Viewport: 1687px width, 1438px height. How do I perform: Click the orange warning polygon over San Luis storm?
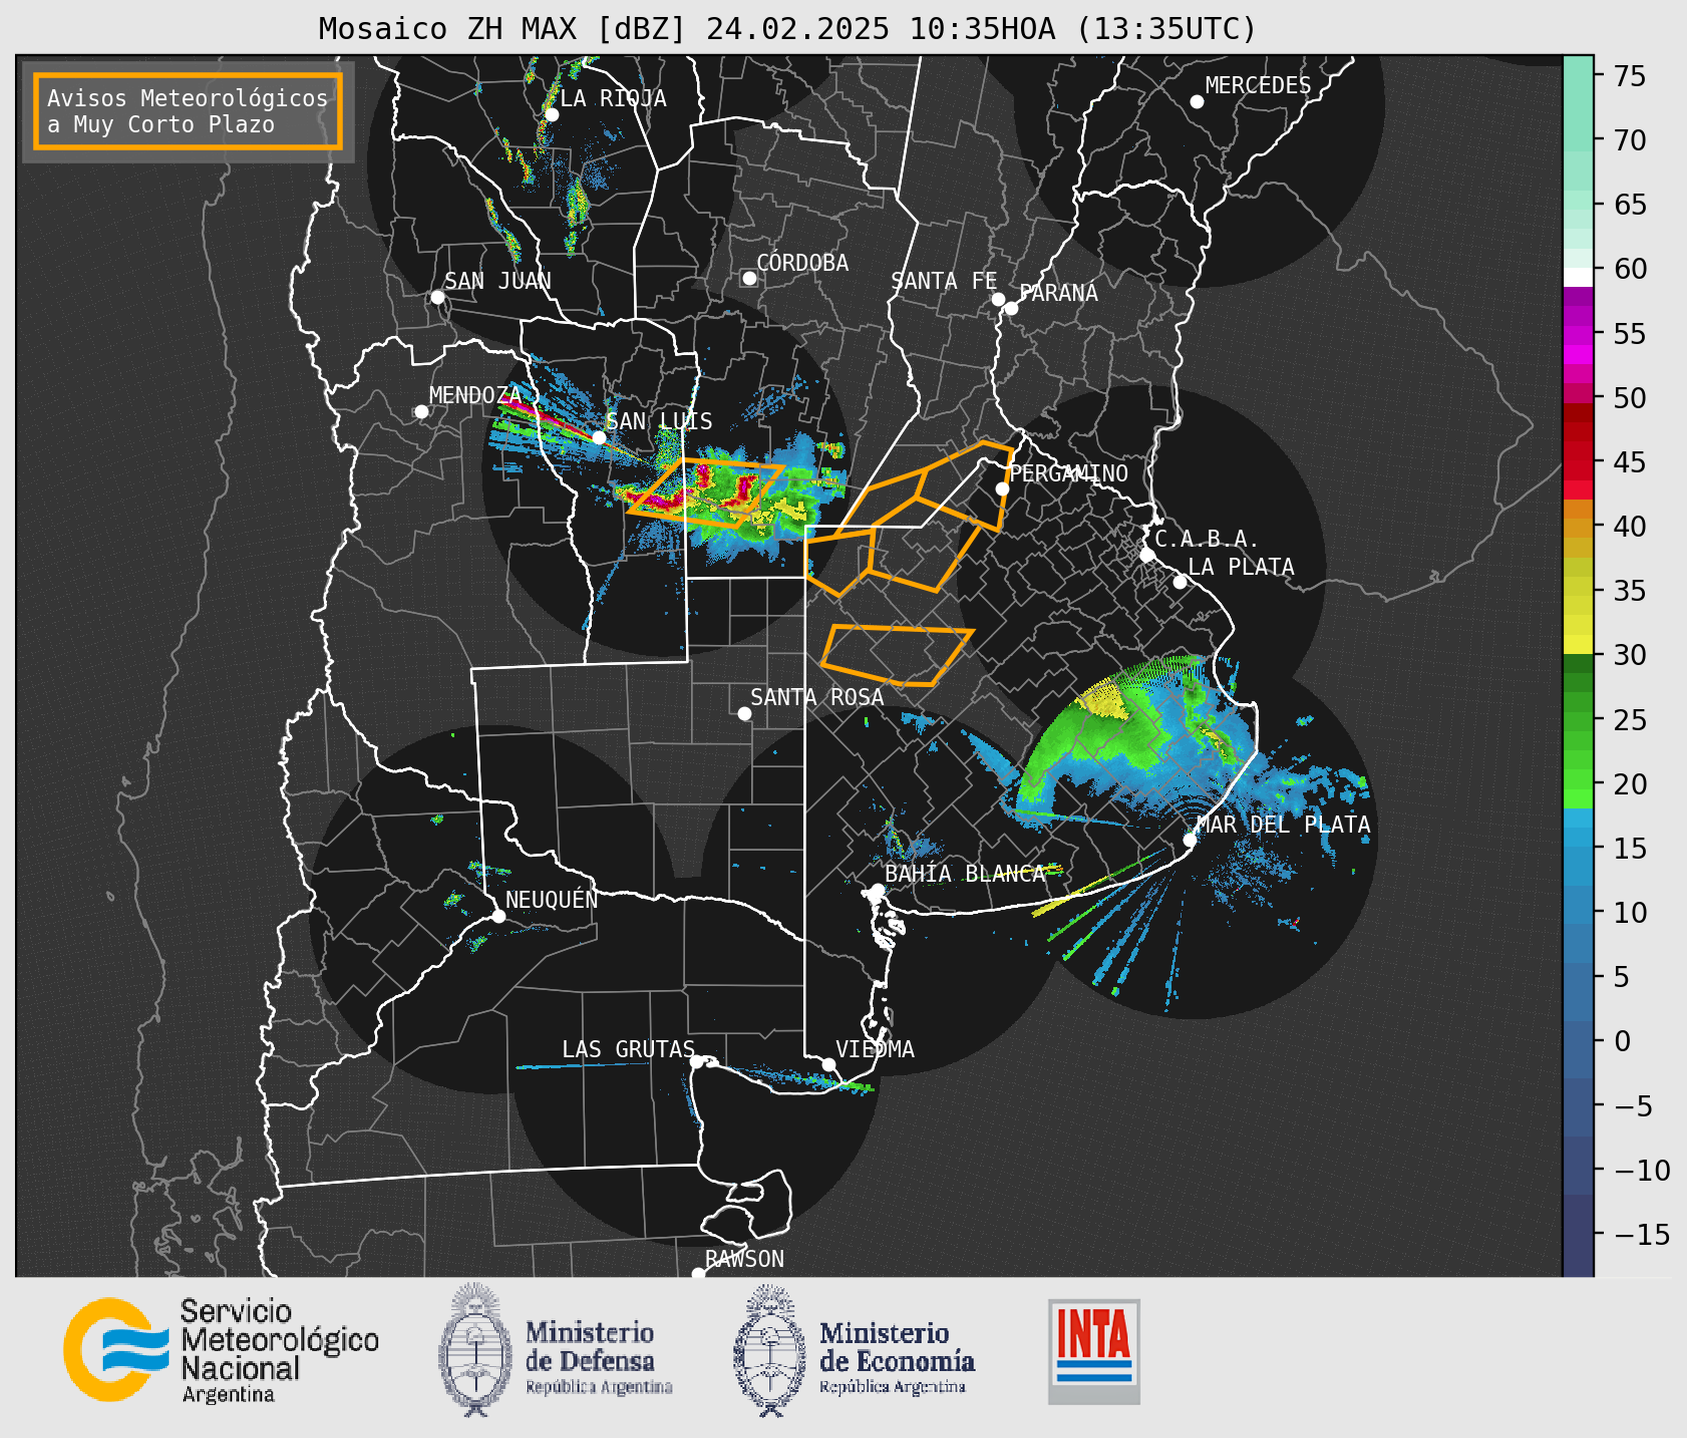pyautogui.click(x=706, y=492)
